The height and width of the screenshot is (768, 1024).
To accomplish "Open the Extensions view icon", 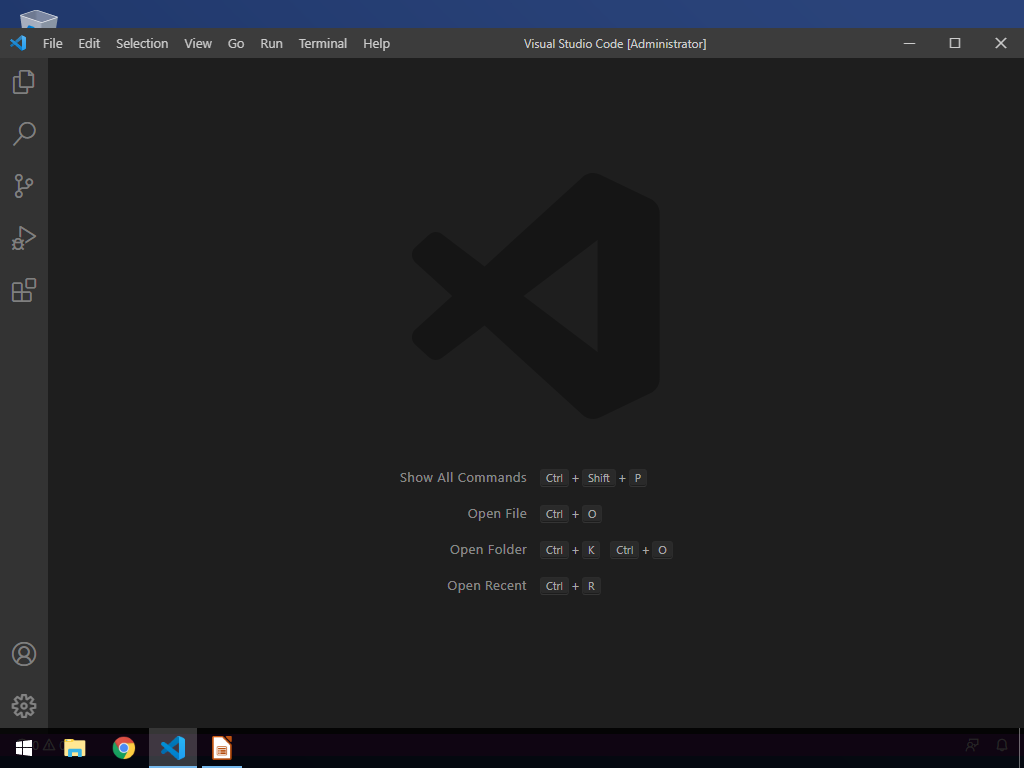I will tap(24, 290).
